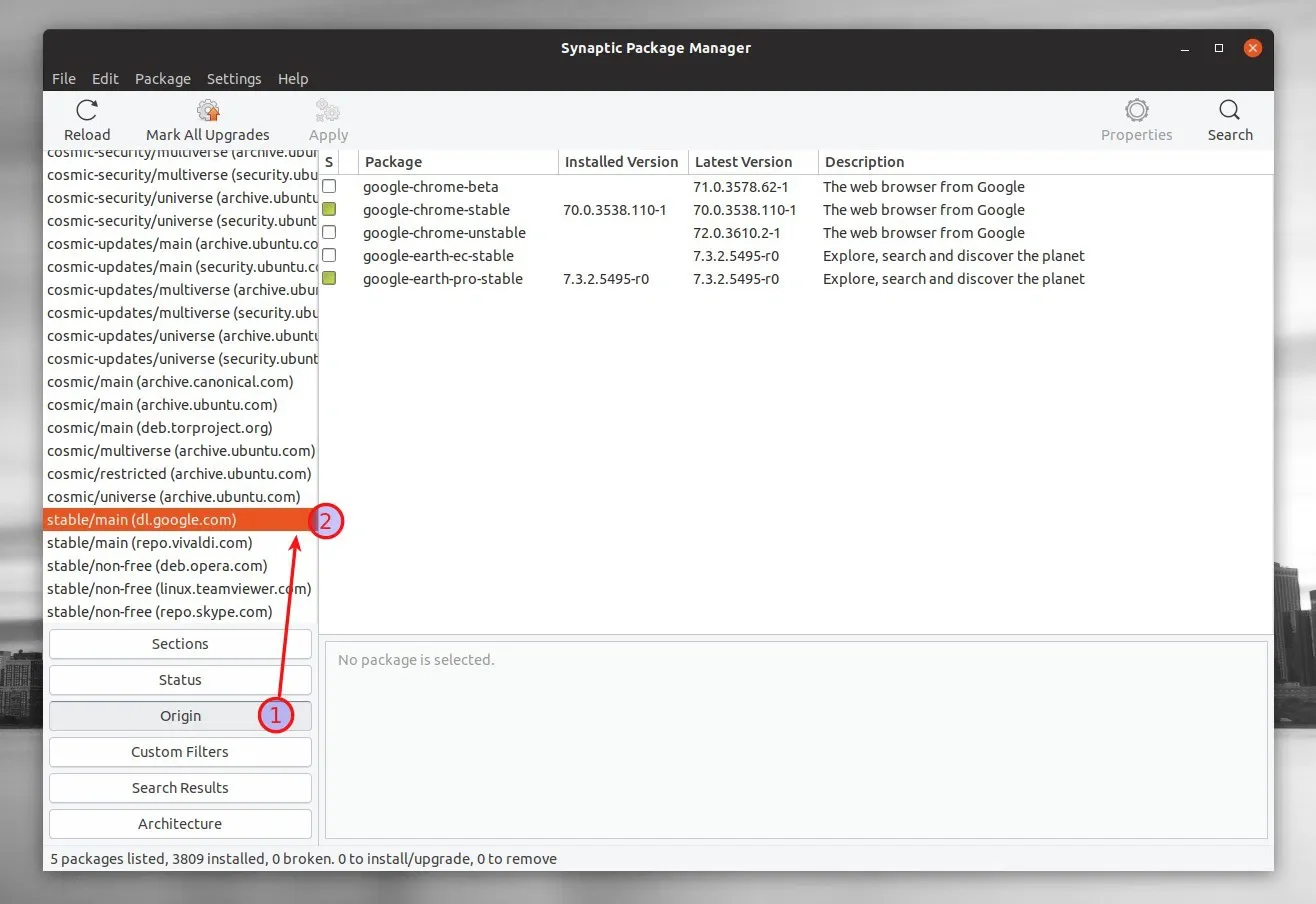Sort by Latest Version column header

point(753,162)
